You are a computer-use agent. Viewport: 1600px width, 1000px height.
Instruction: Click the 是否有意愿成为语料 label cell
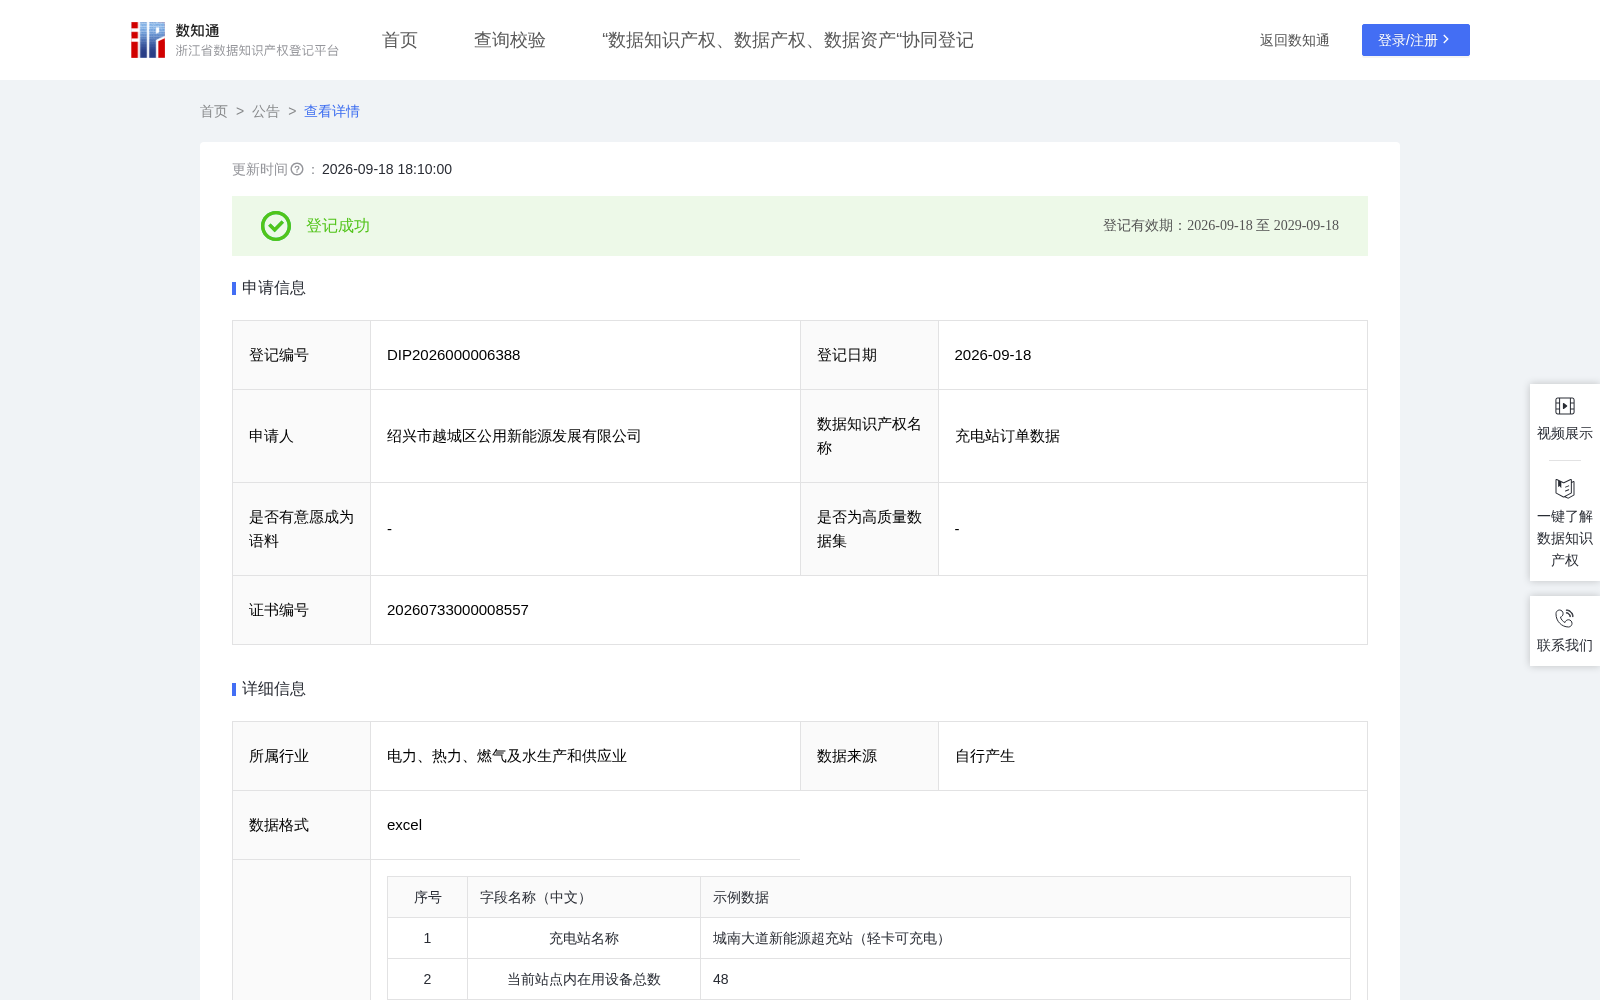coord(302,529)
